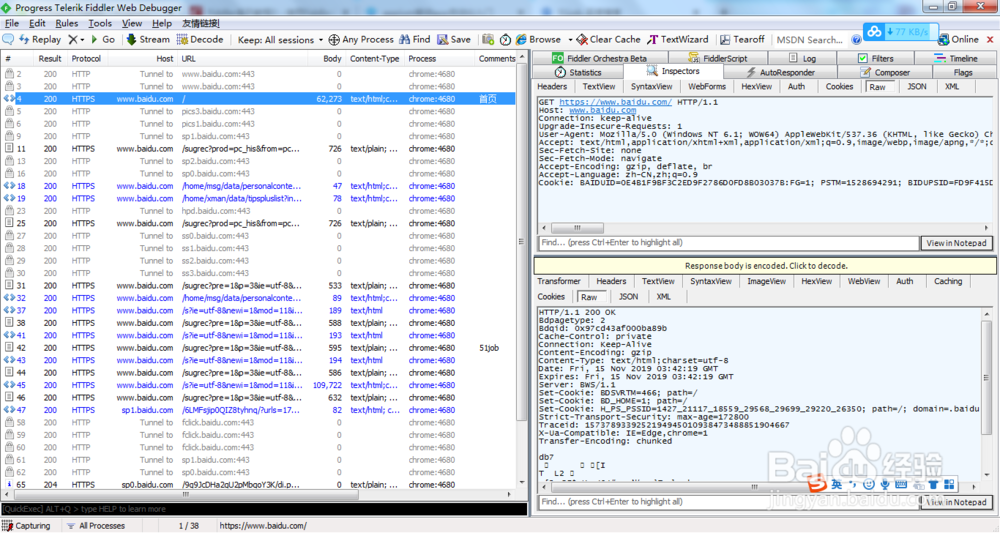Image resolution: width=1000 pixels, height=533 pixels.
Task: Click the camera screenshot toolbar icon
Action: pos(488,40)
